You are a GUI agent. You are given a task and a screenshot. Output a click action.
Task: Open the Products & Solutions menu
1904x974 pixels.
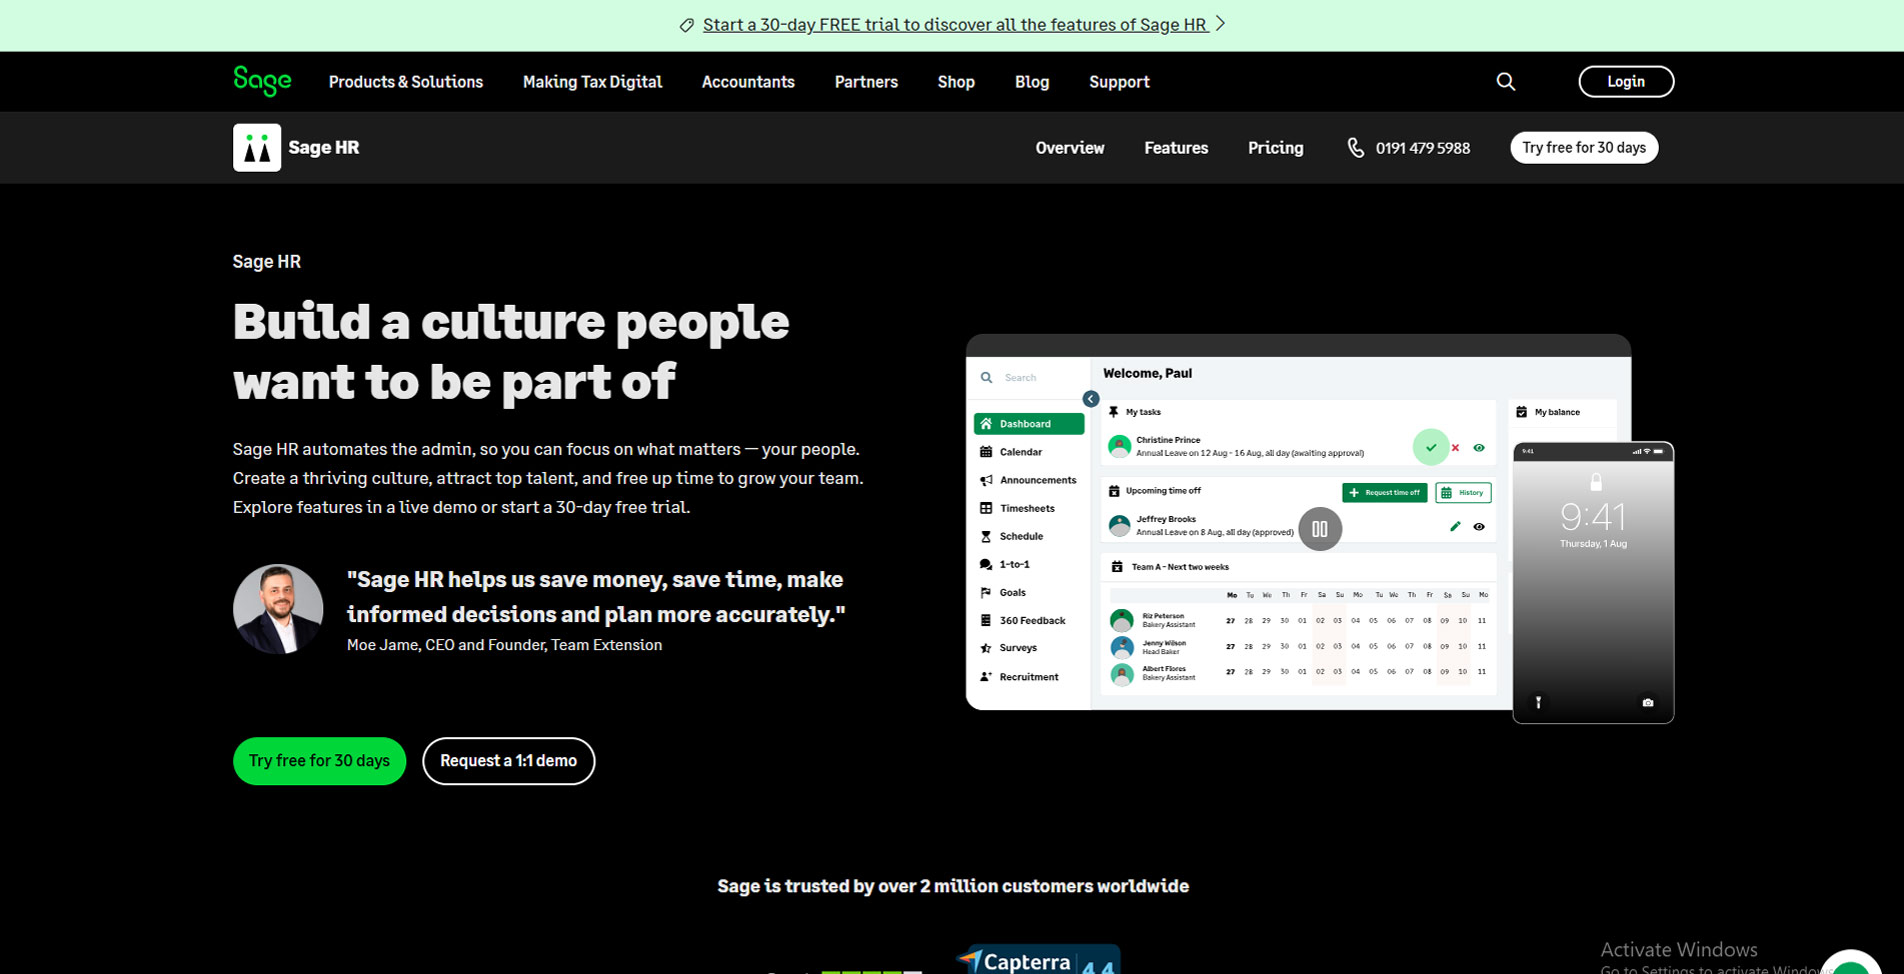tap(405, 82)
